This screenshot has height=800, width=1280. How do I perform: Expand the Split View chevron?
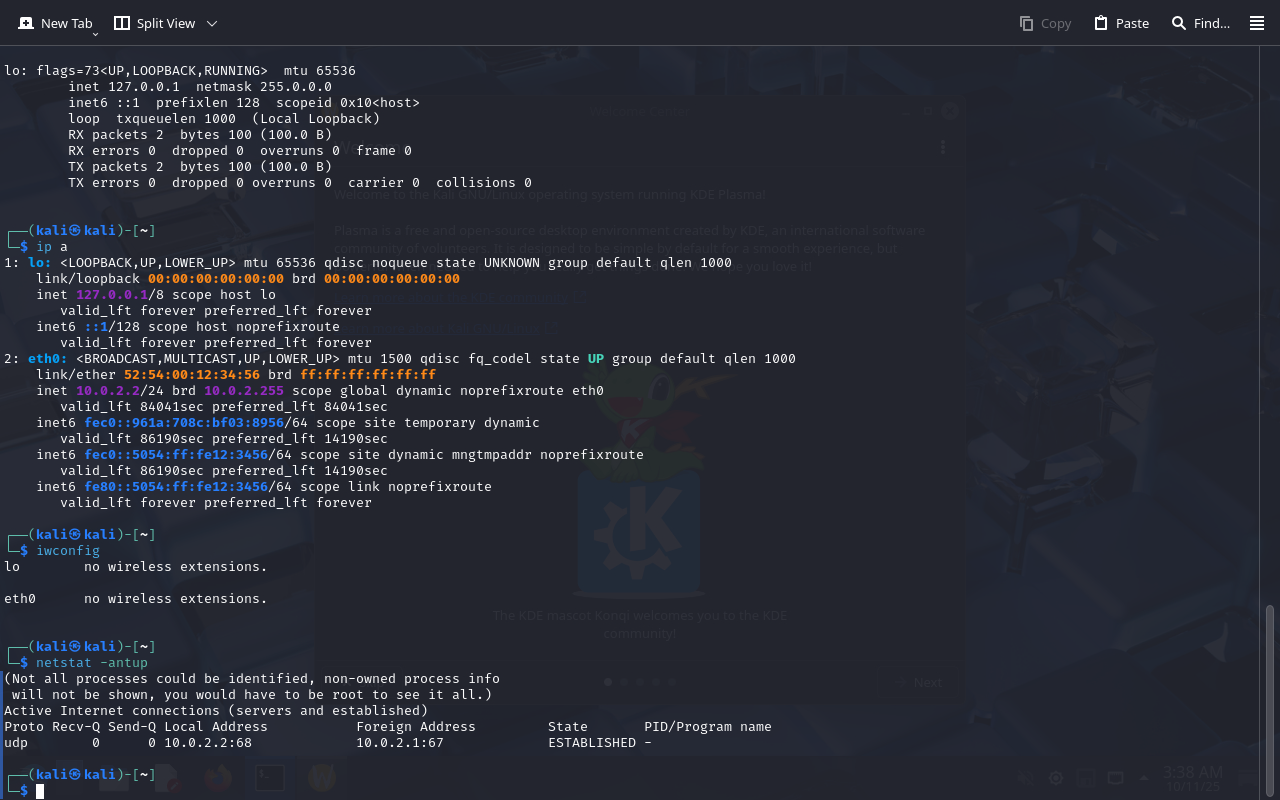pos(212,23)
